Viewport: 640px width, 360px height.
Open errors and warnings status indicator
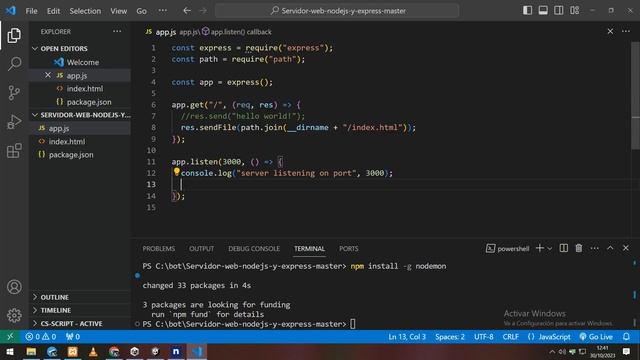[40, 337]
